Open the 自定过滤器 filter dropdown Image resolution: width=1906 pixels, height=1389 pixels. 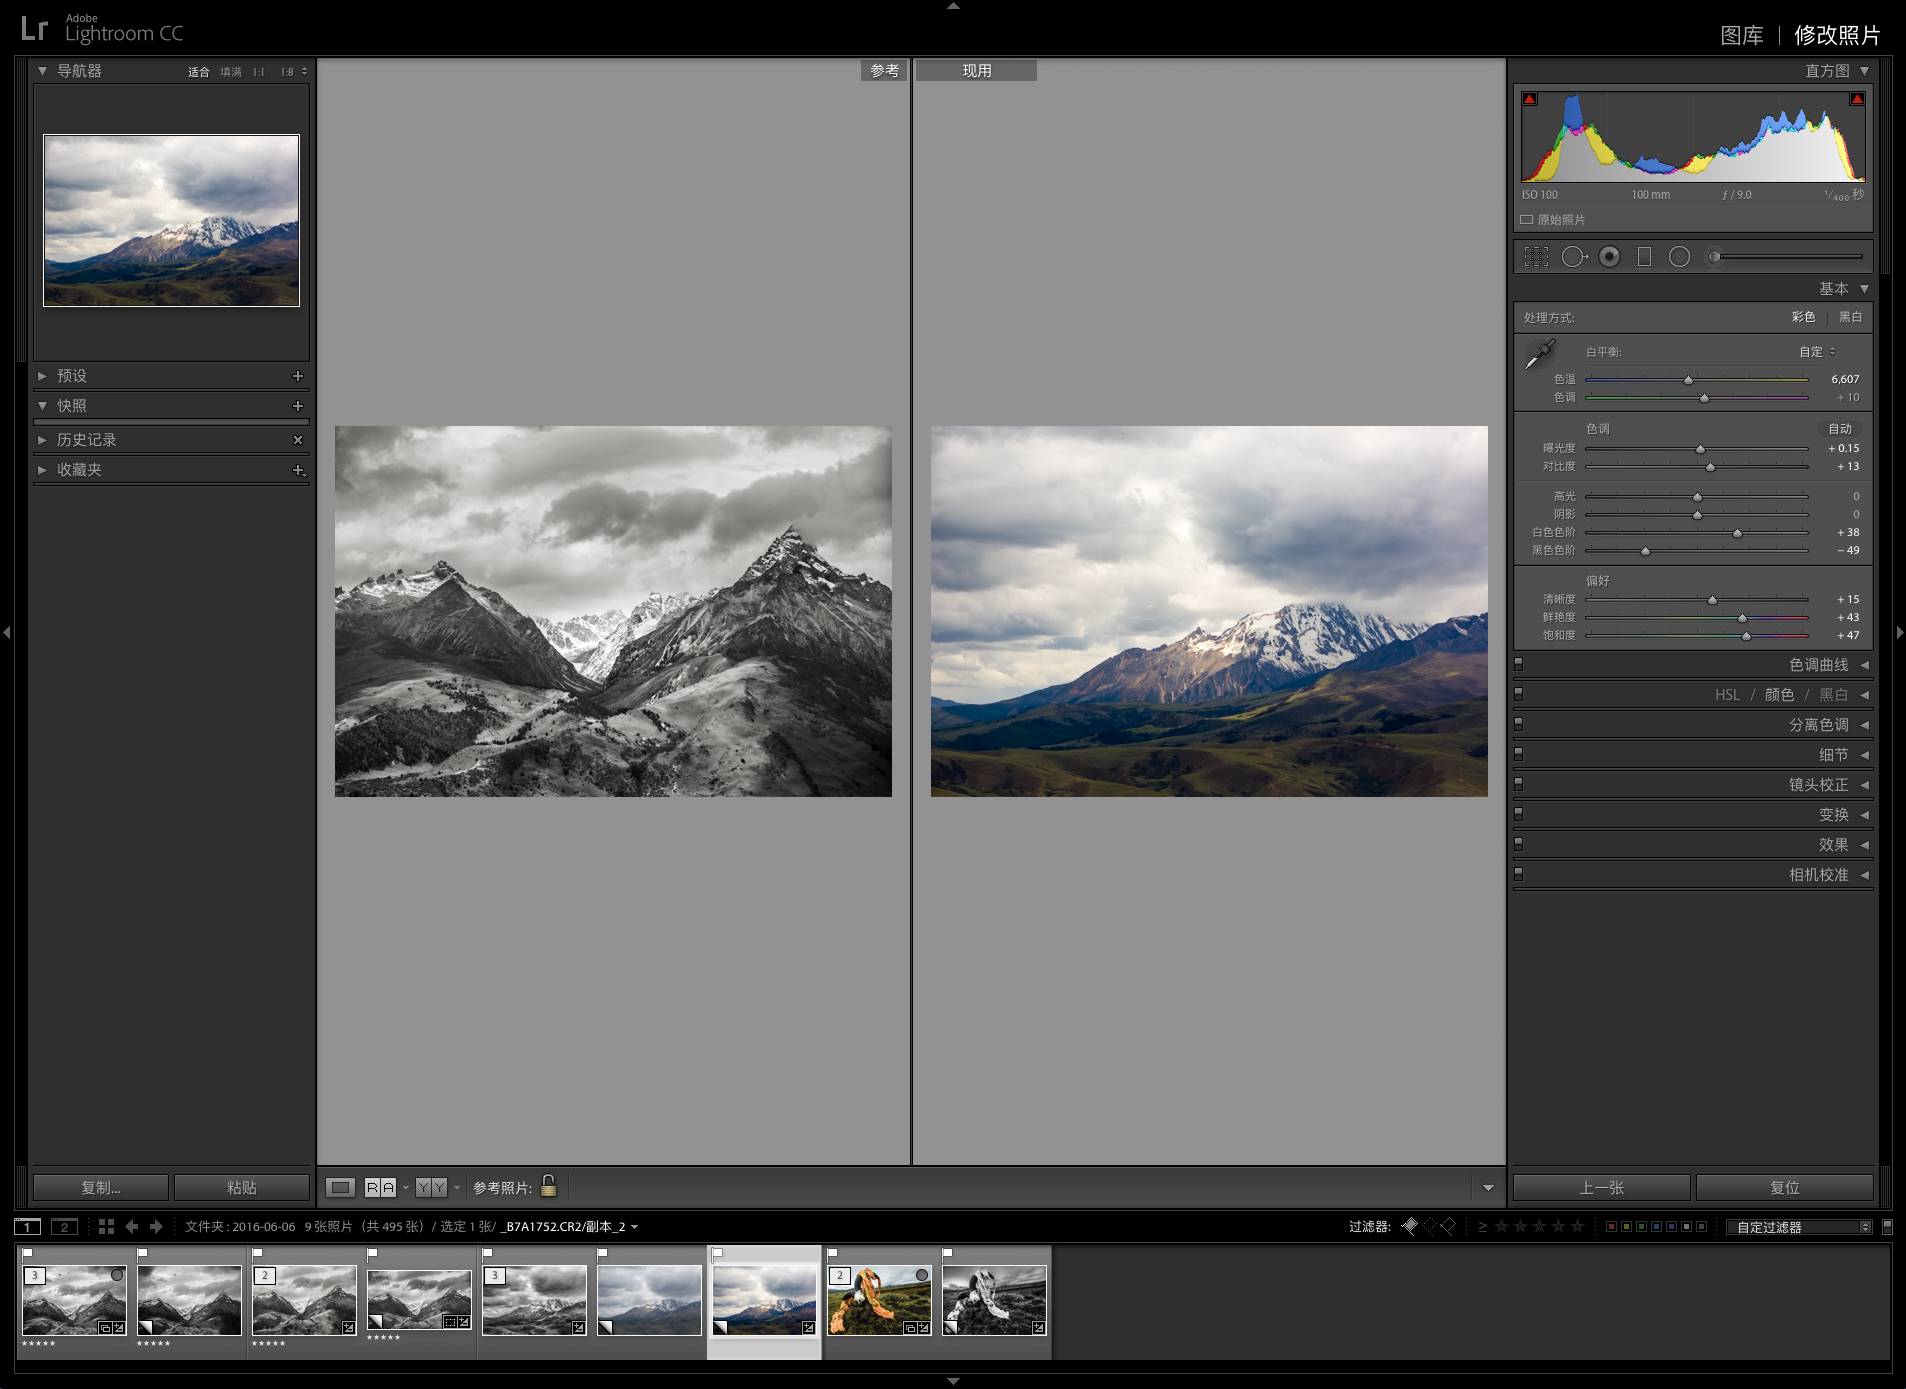tap(1798, 1227)
